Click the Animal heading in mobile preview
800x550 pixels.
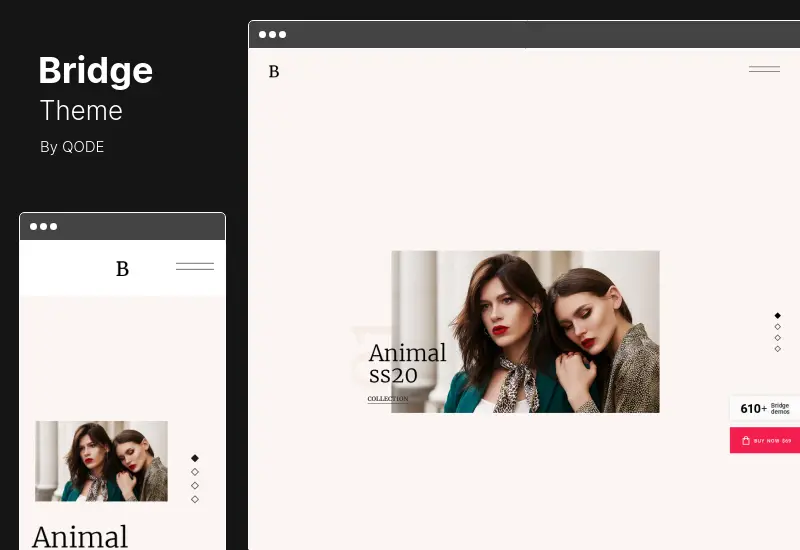(80, 537)
